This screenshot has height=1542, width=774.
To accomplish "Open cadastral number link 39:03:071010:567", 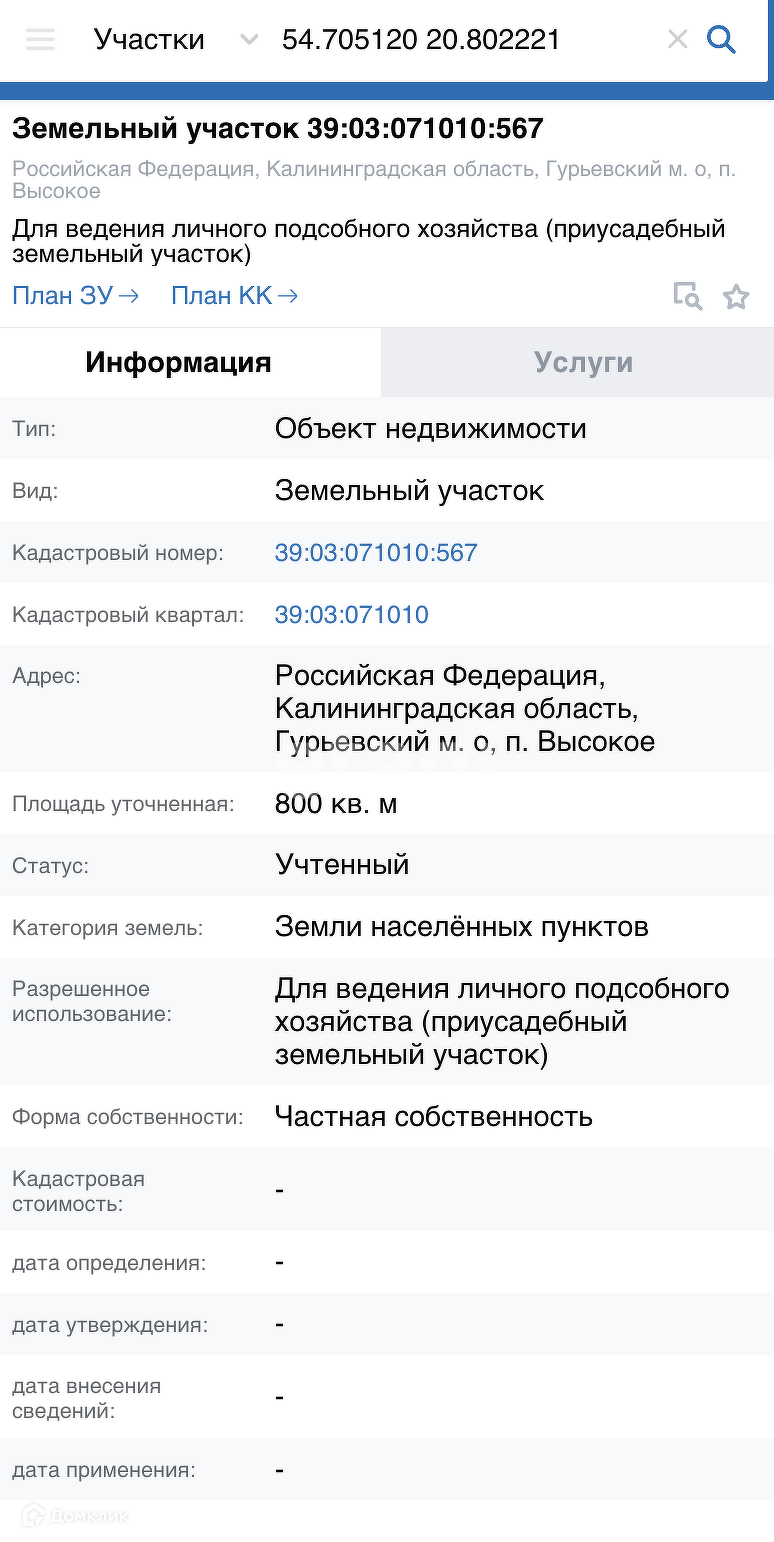I will (376, 553).
